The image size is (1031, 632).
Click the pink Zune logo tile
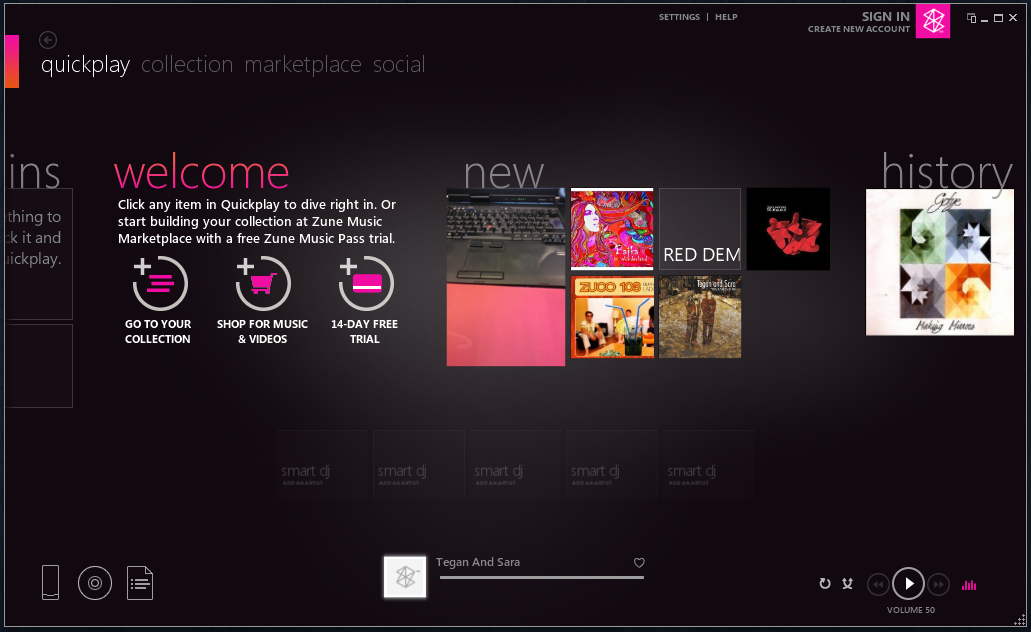(x=932, y=21)
